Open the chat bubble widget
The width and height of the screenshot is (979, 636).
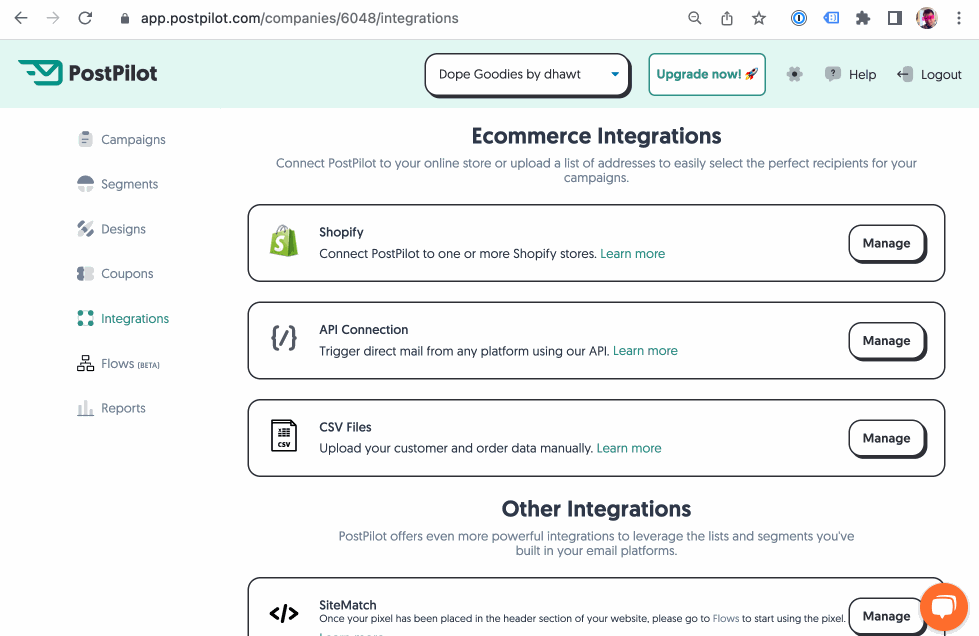coord(942,607)
